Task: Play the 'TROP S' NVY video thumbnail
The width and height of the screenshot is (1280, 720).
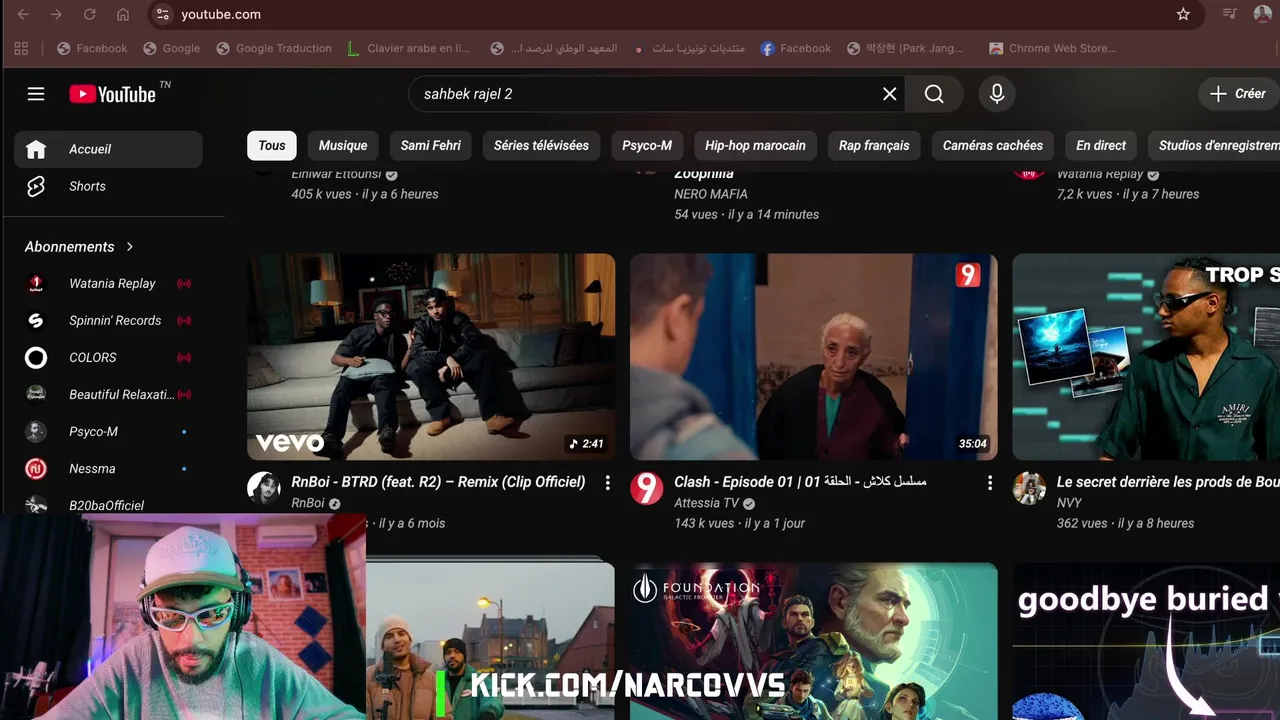Action: tap(1146, 357)
